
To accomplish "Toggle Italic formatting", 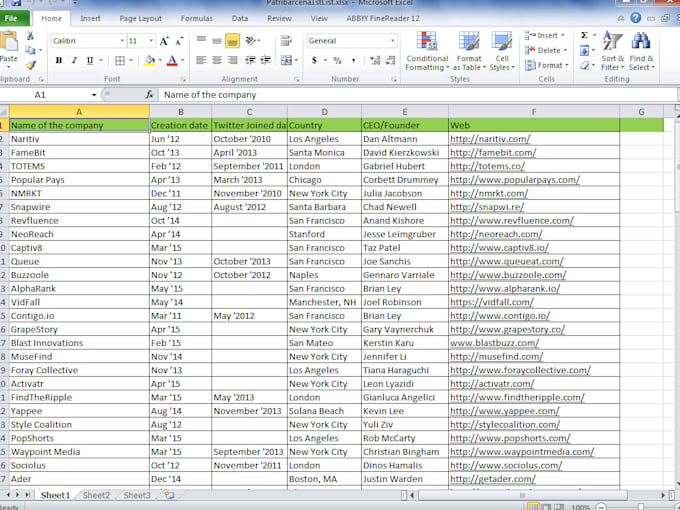I will pos(74,61).
